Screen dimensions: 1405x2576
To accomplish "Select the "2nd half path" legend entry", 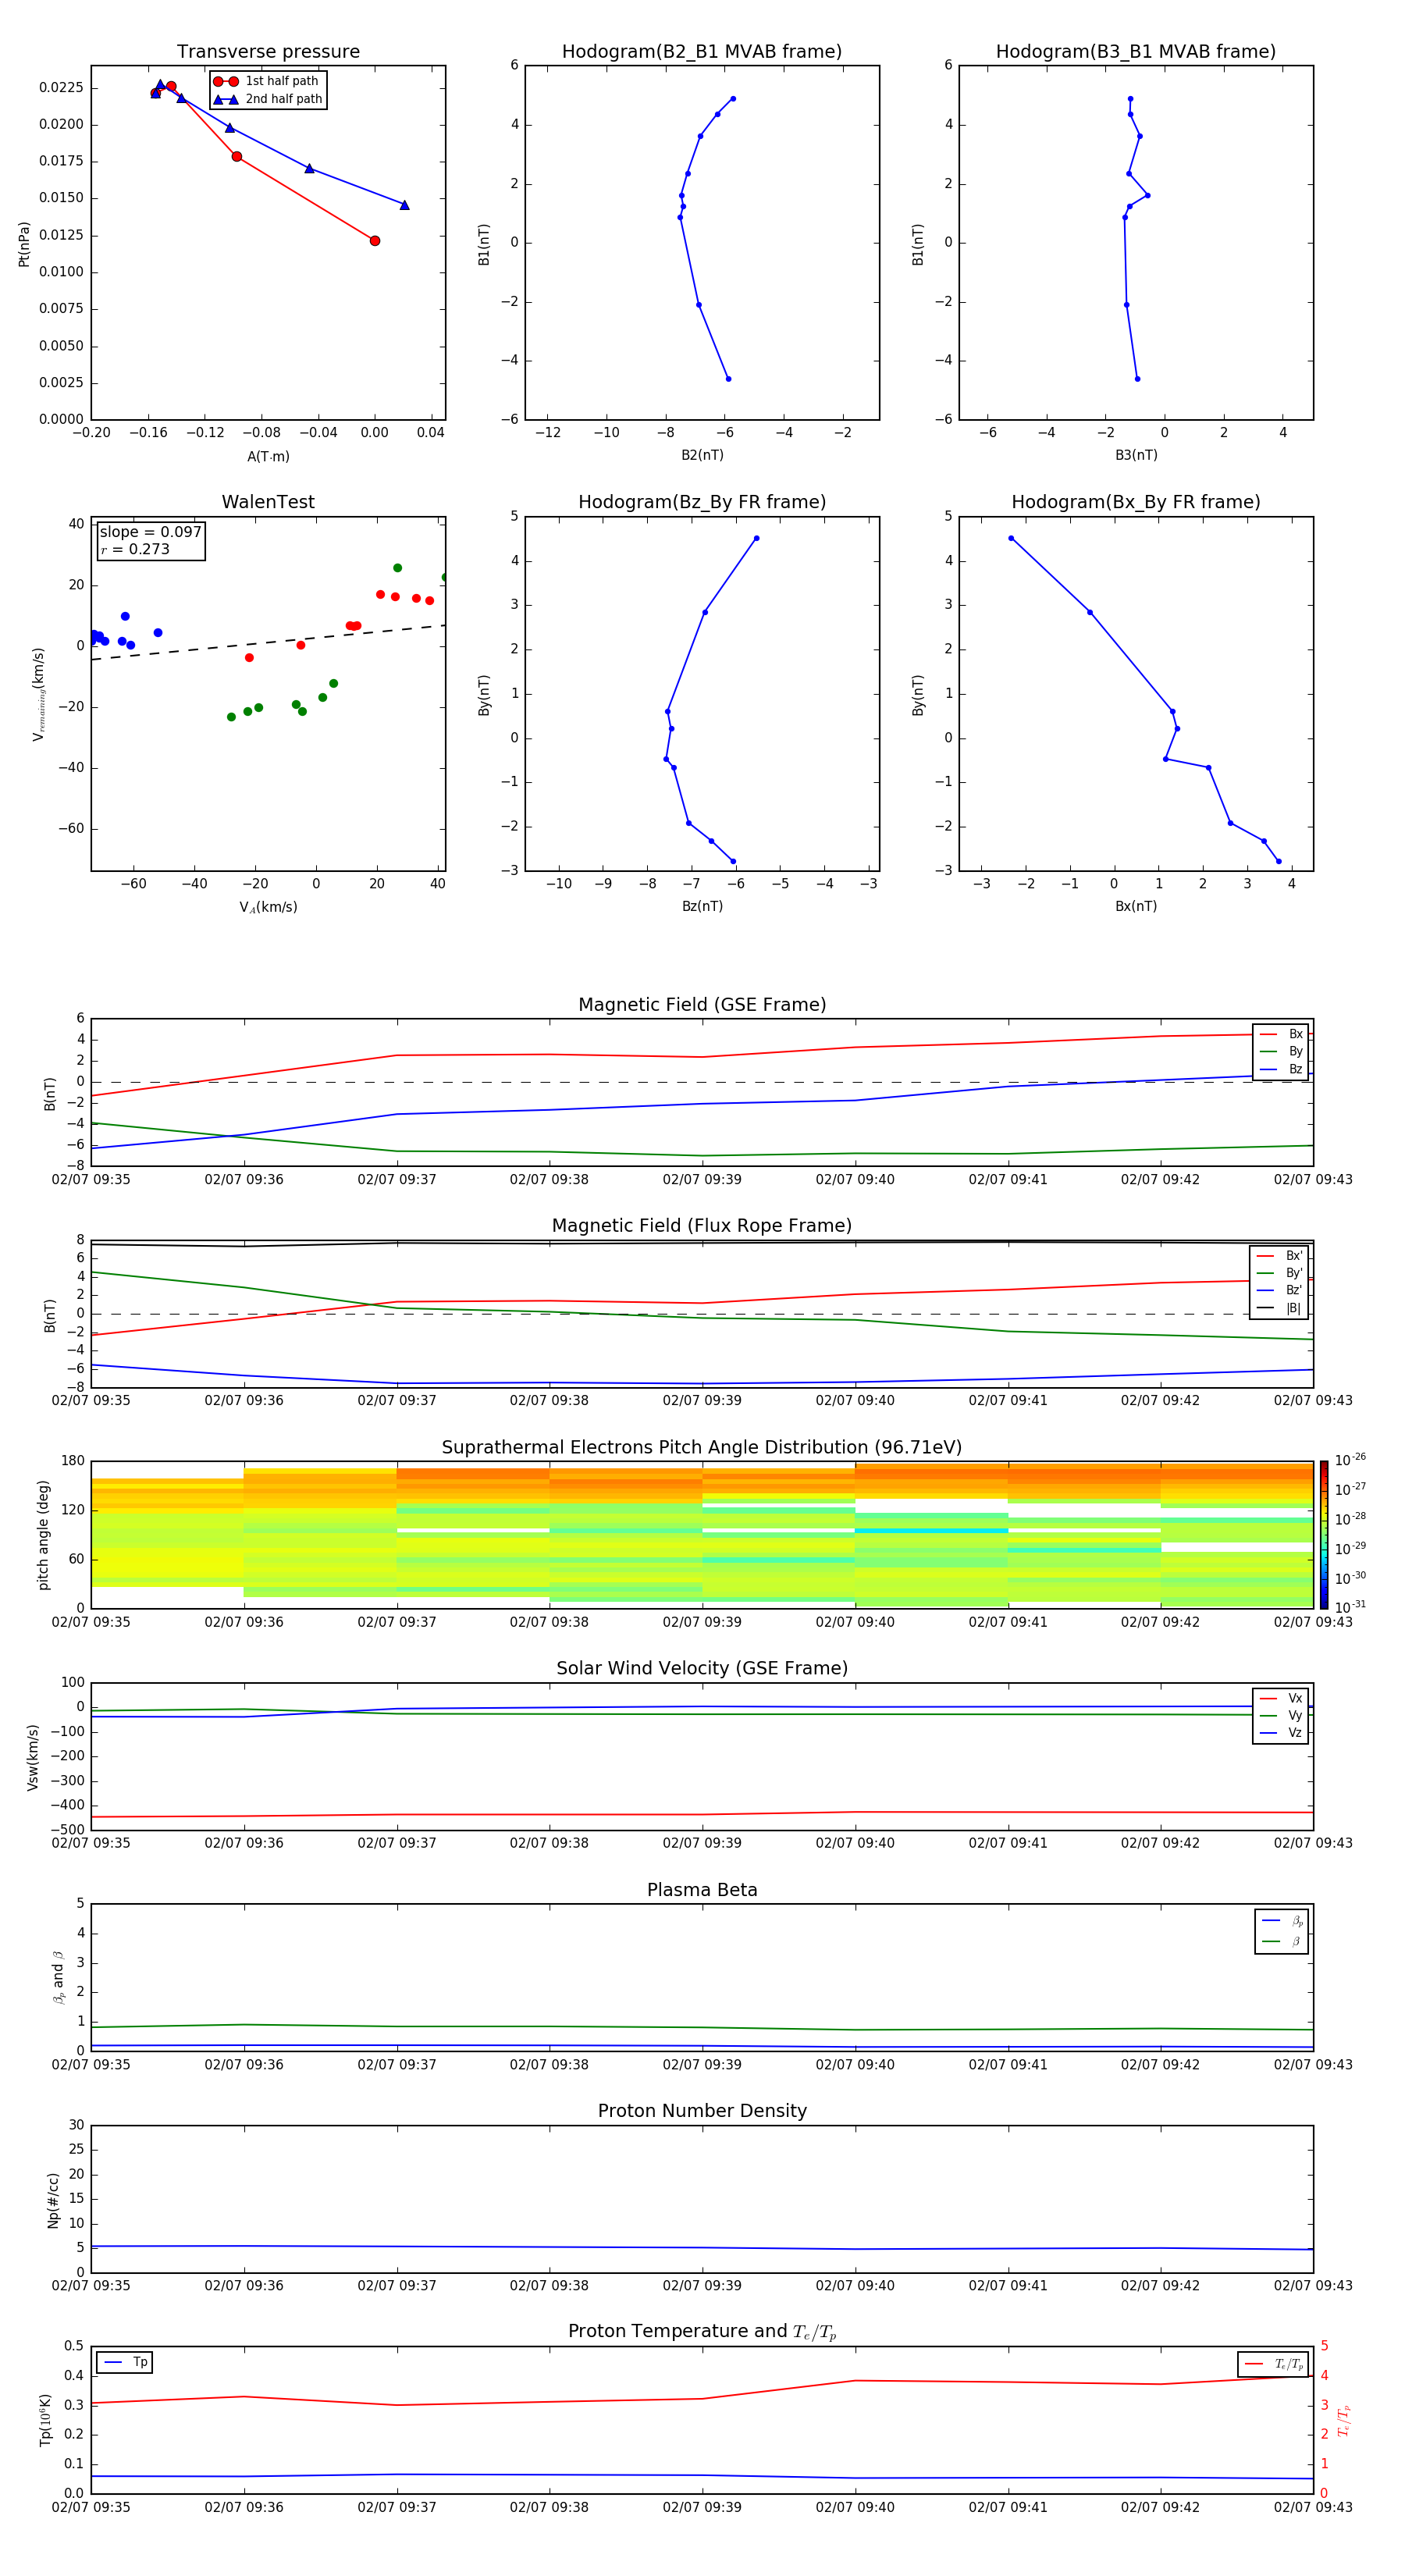I will click(268, 99).
